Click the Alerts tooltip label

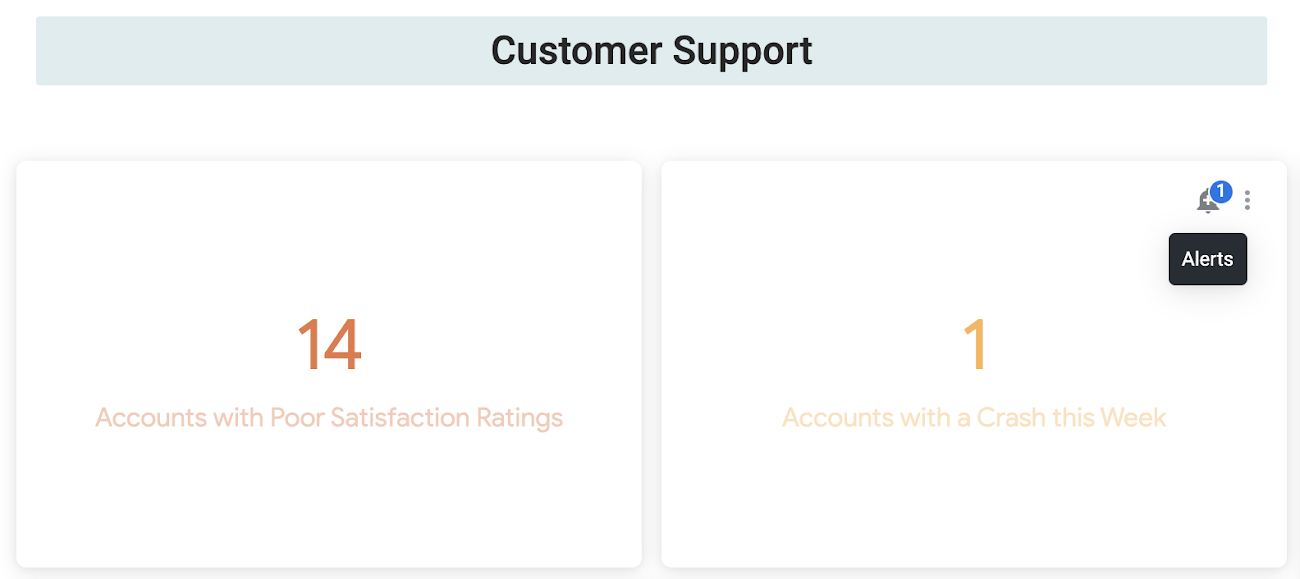tap(1207, 258)
